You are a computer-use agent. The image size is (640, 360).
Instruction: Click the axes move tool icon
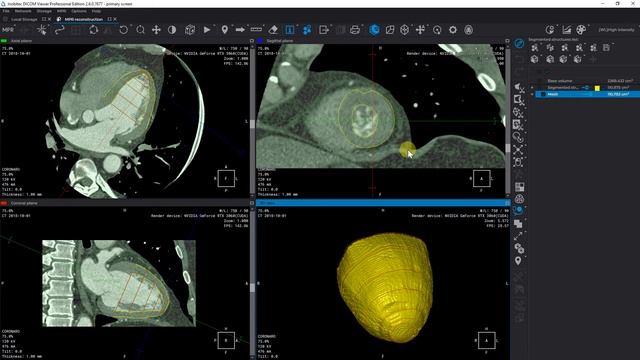(420, 30)
